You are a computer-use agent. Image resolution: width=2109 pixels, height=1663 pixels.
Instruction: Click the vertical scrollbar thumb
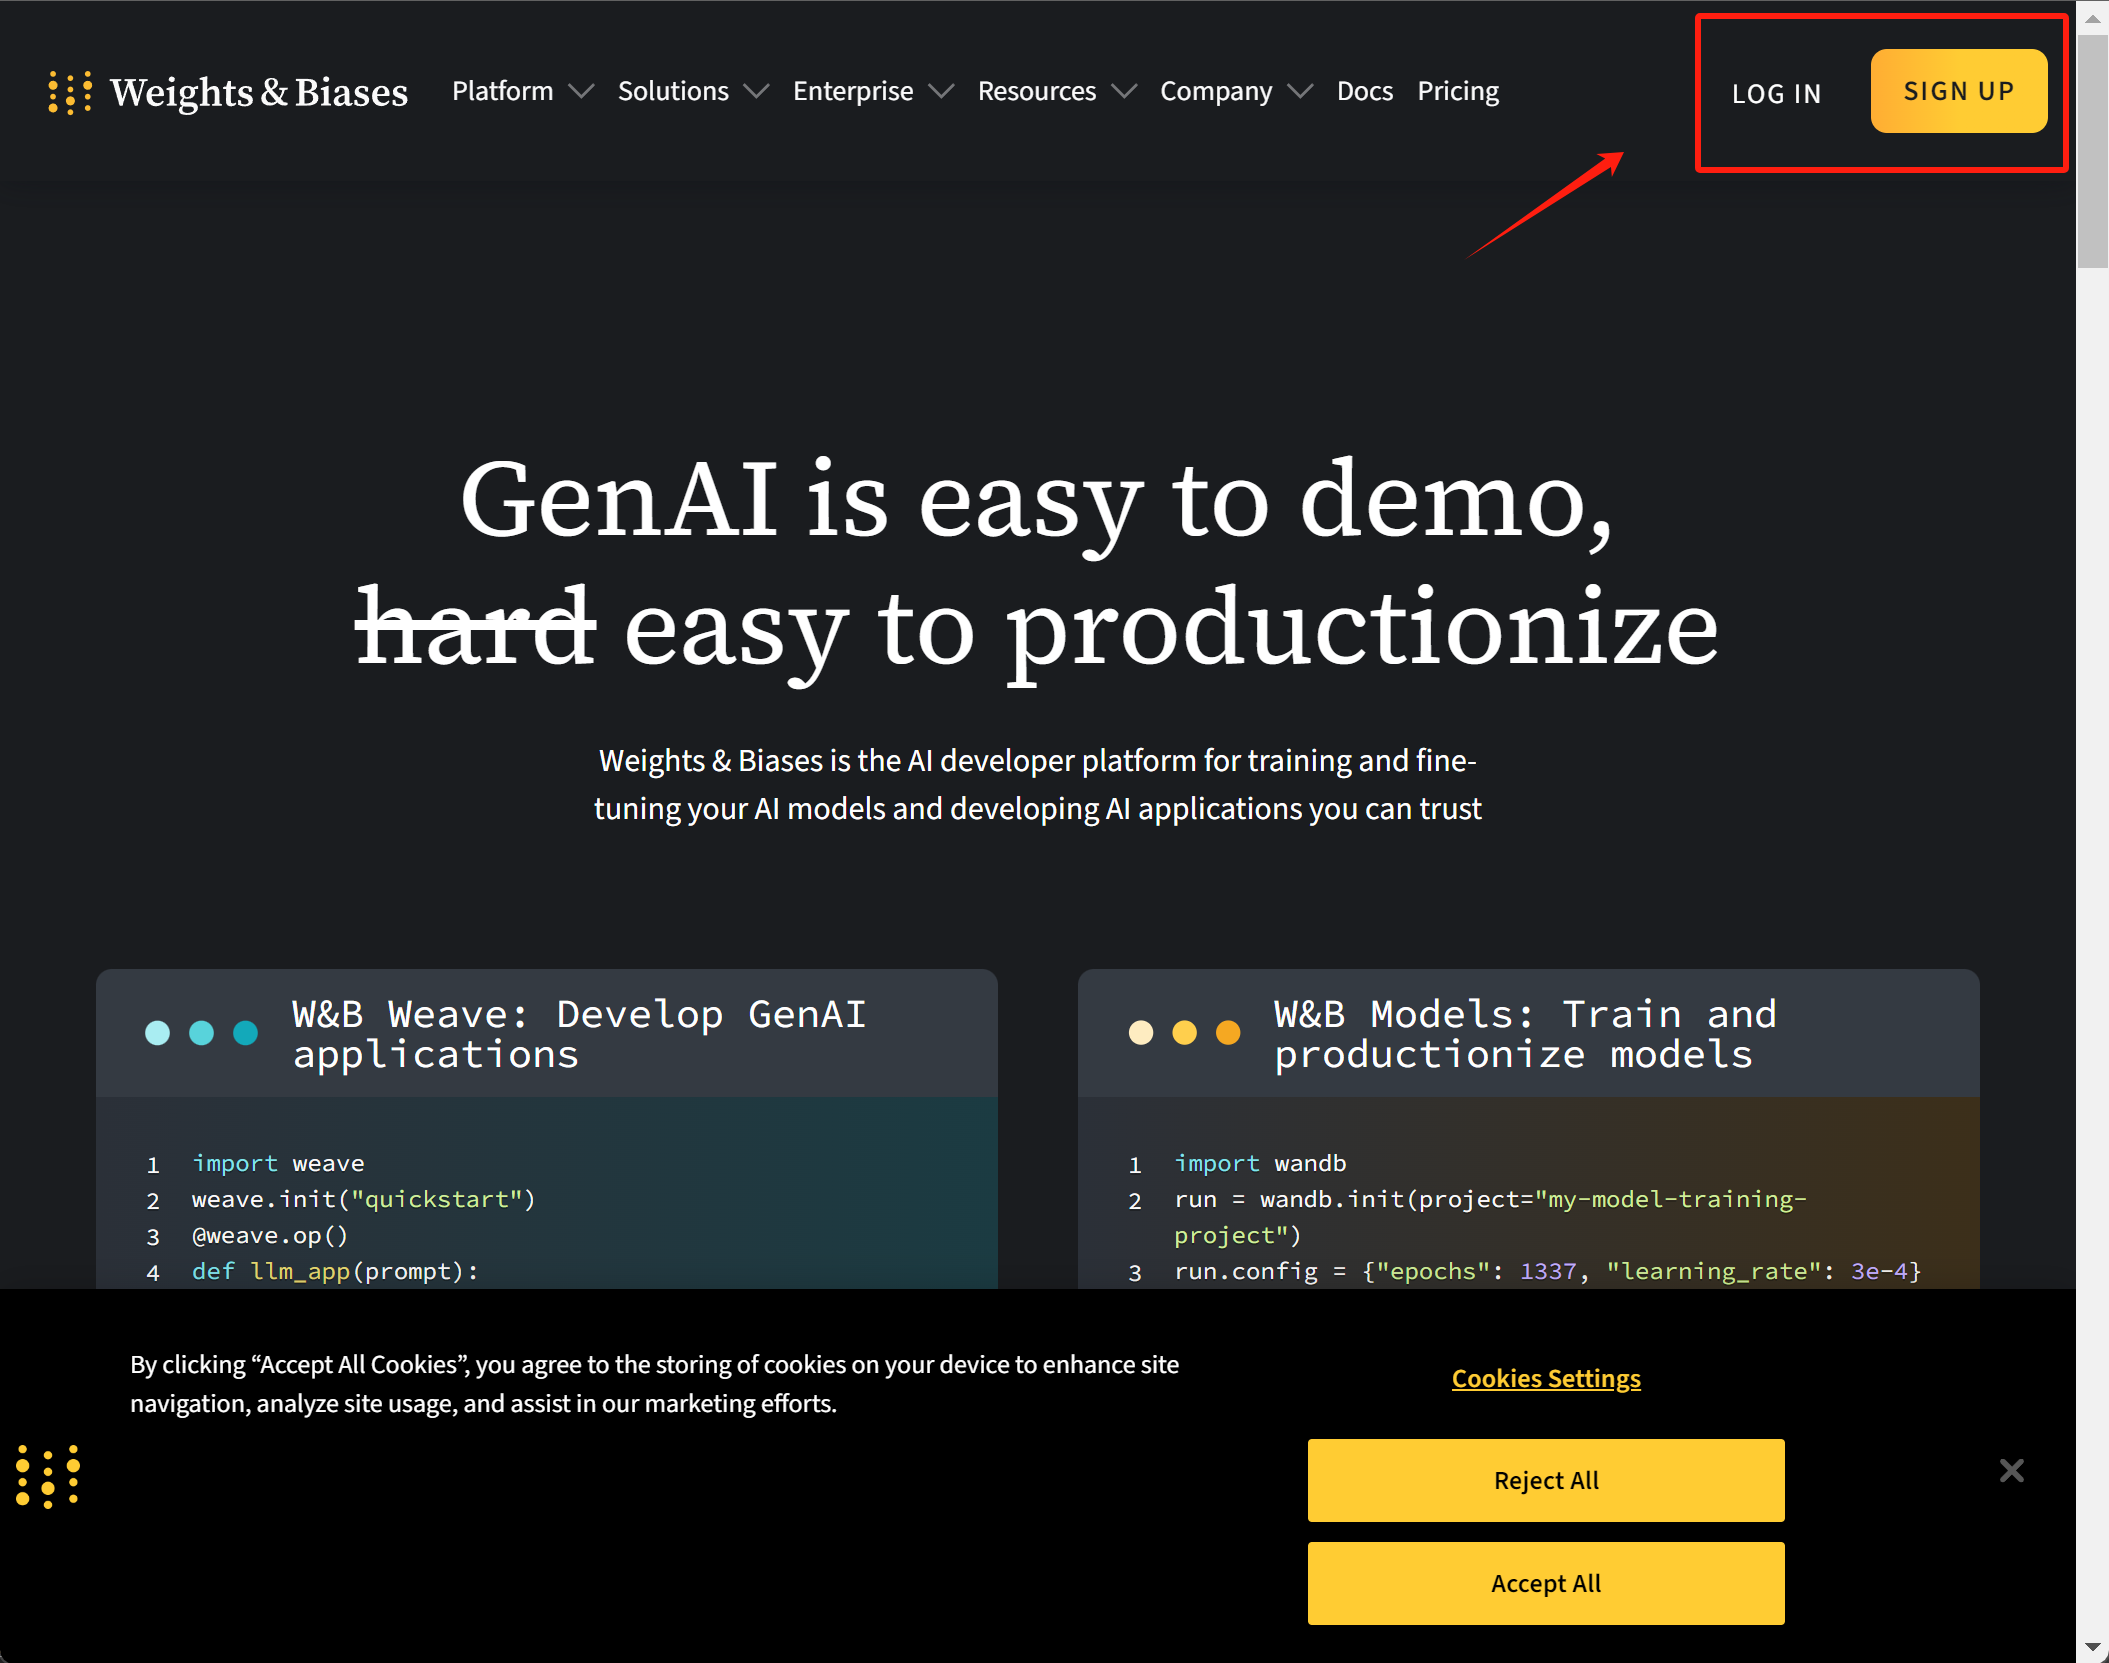coord(2092,150)
